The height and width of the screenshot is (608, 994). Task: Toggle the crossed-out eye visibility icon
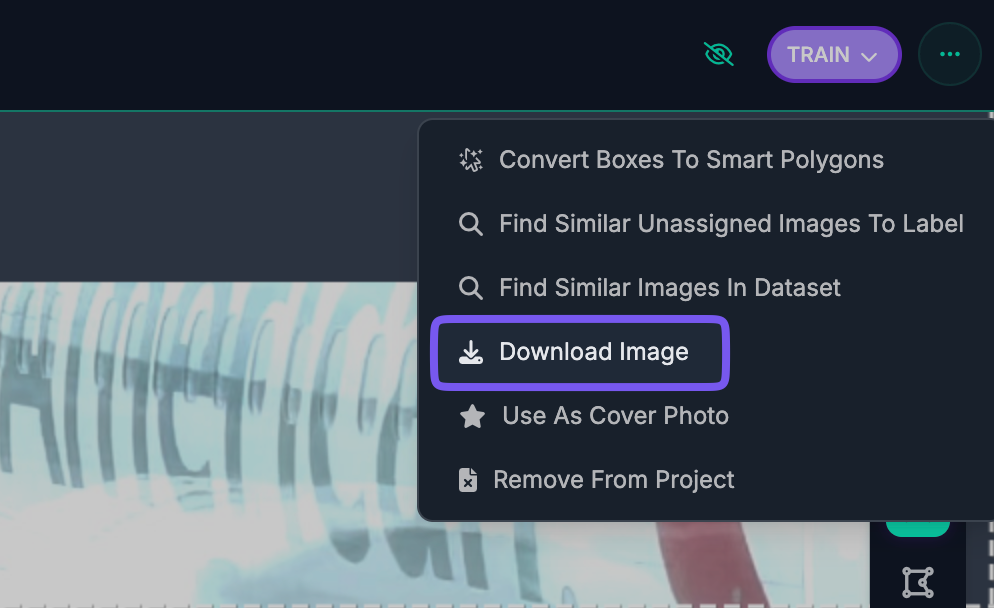pos(718,54)
